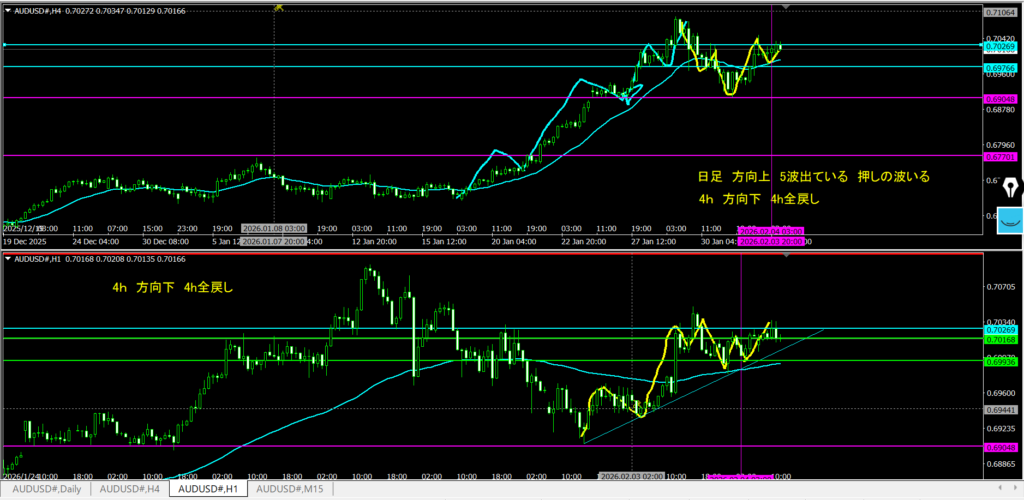The image size is (1024, 500).
Task: Select the yellow text starting with 日足 方向上
Action: pos(813,176)
